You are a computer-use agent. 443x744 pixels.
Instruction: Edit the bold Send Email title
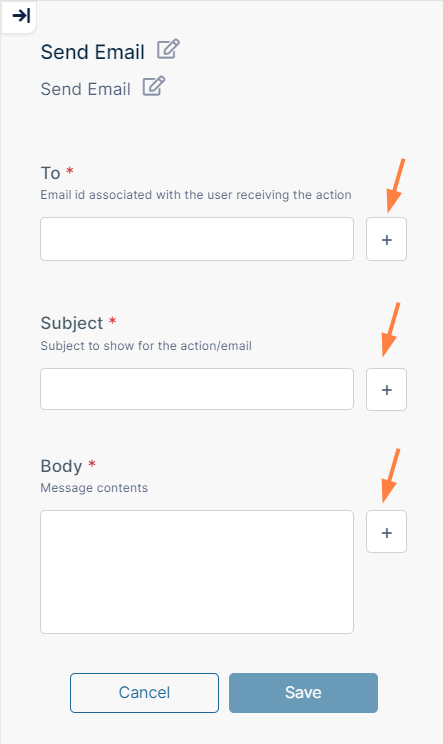168,49
